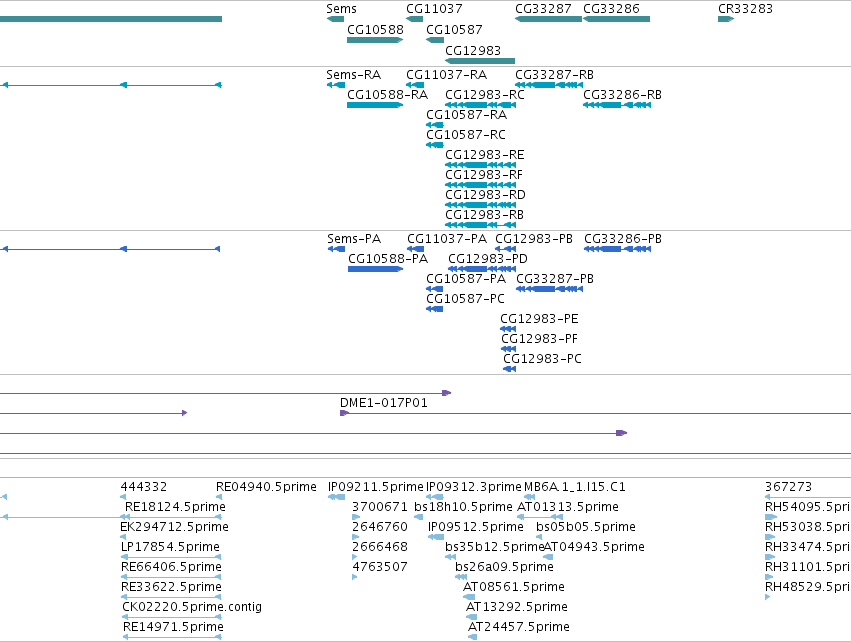Screen dimensions: 851x642
Task: Select transcript CG10587-RA
Action: [x=435, y=125]
